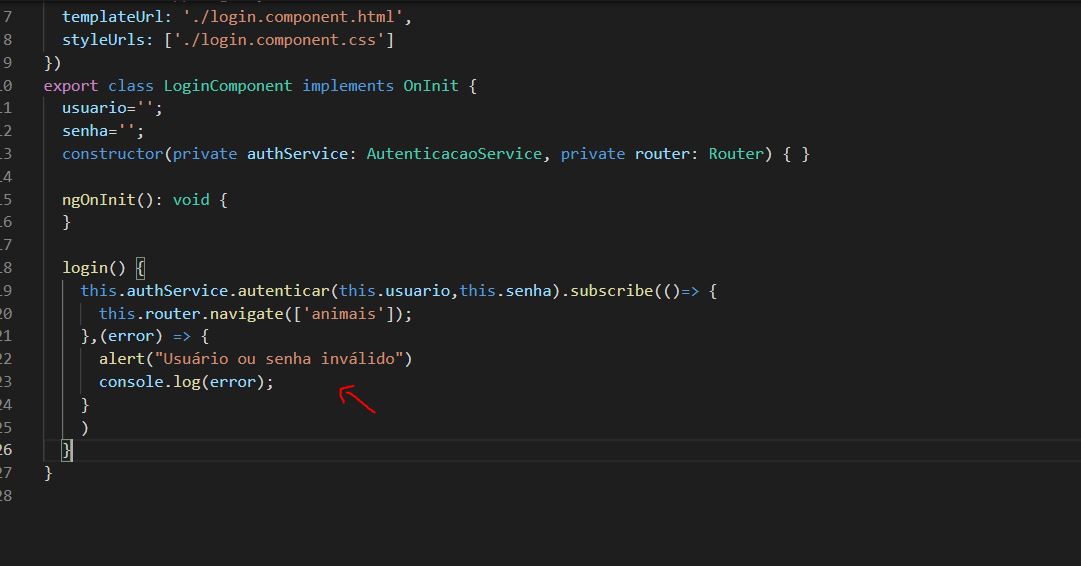Click the navigate method call
The height and width of the screenshot is (566, 1081).
click(x=246, y=314)
